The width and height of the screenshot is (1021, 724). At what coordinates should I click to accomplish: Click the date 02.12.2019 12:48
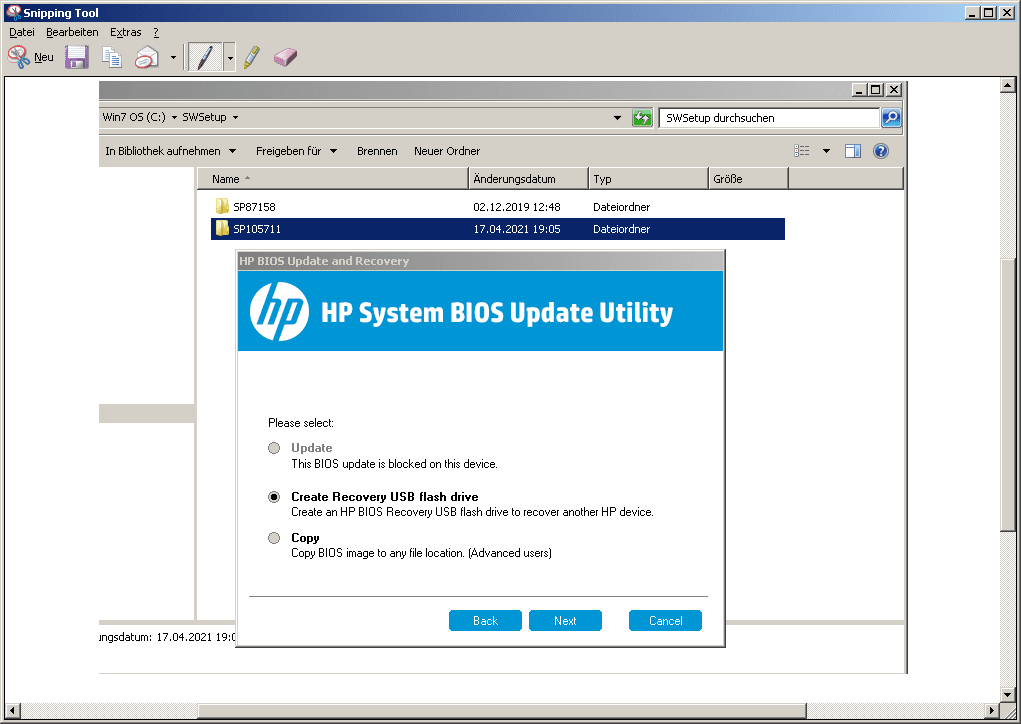point(517,207)
